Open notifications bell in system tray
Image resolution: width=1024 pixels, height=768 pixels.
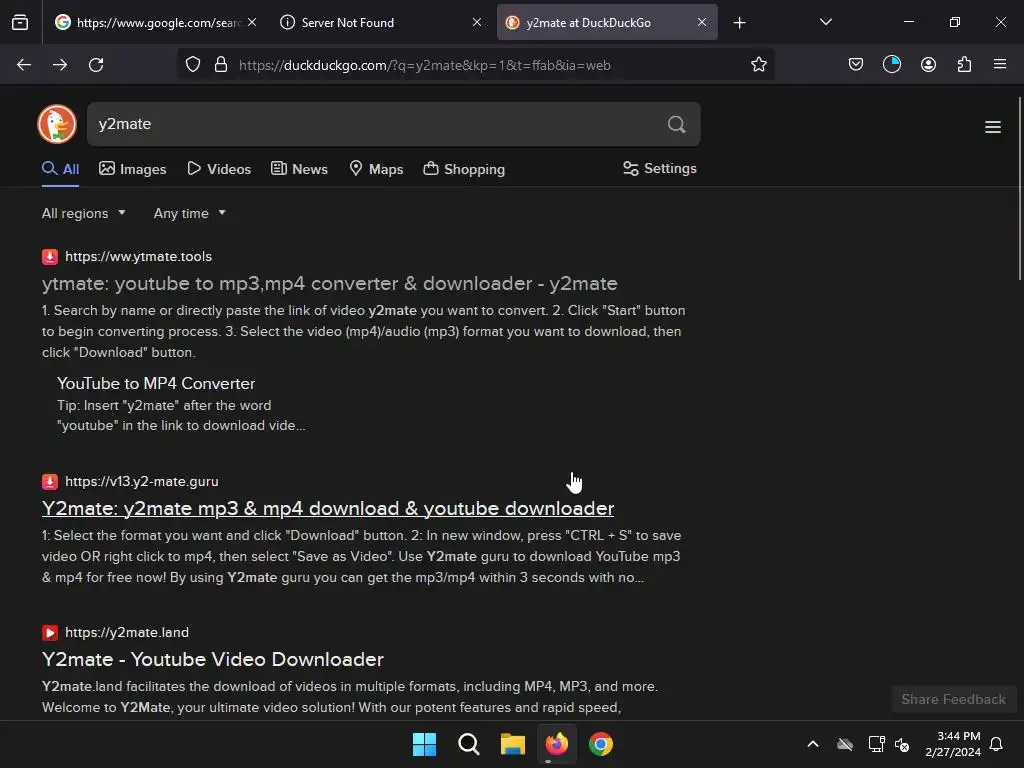point(996,744)
